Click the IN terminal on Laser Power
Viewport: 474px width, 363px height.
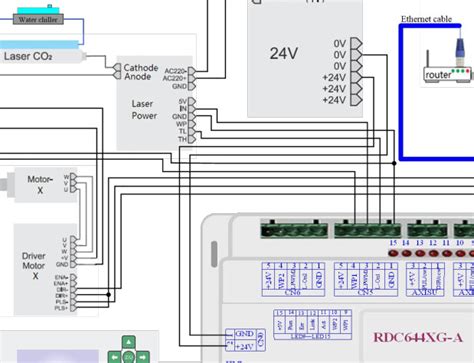(192, 109)
